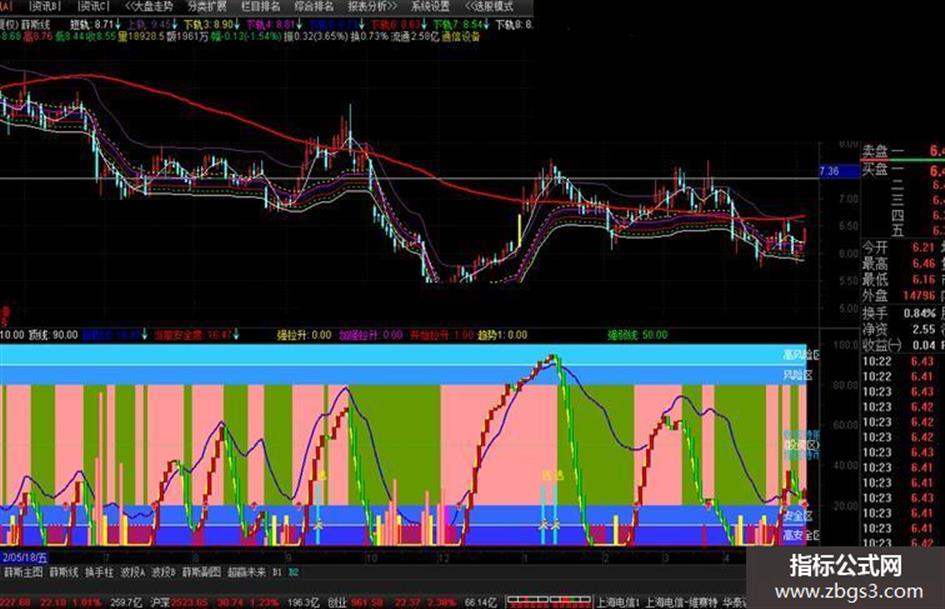Screen dimensions: 945x609
Task: Switch to 薛斯副图 indicator tab
Action: coord(202,572)
